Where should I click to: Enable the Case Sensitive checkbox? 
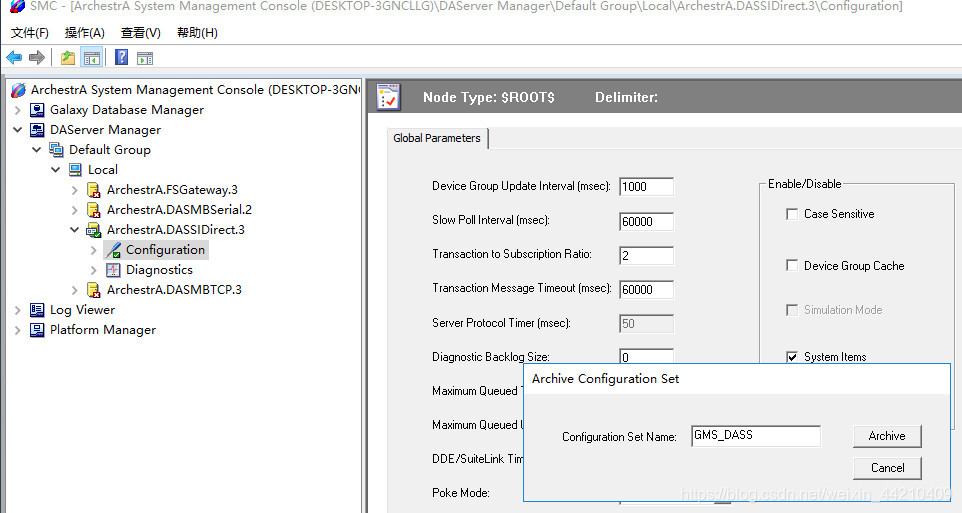pyautogui.click(x=792, y=214)
